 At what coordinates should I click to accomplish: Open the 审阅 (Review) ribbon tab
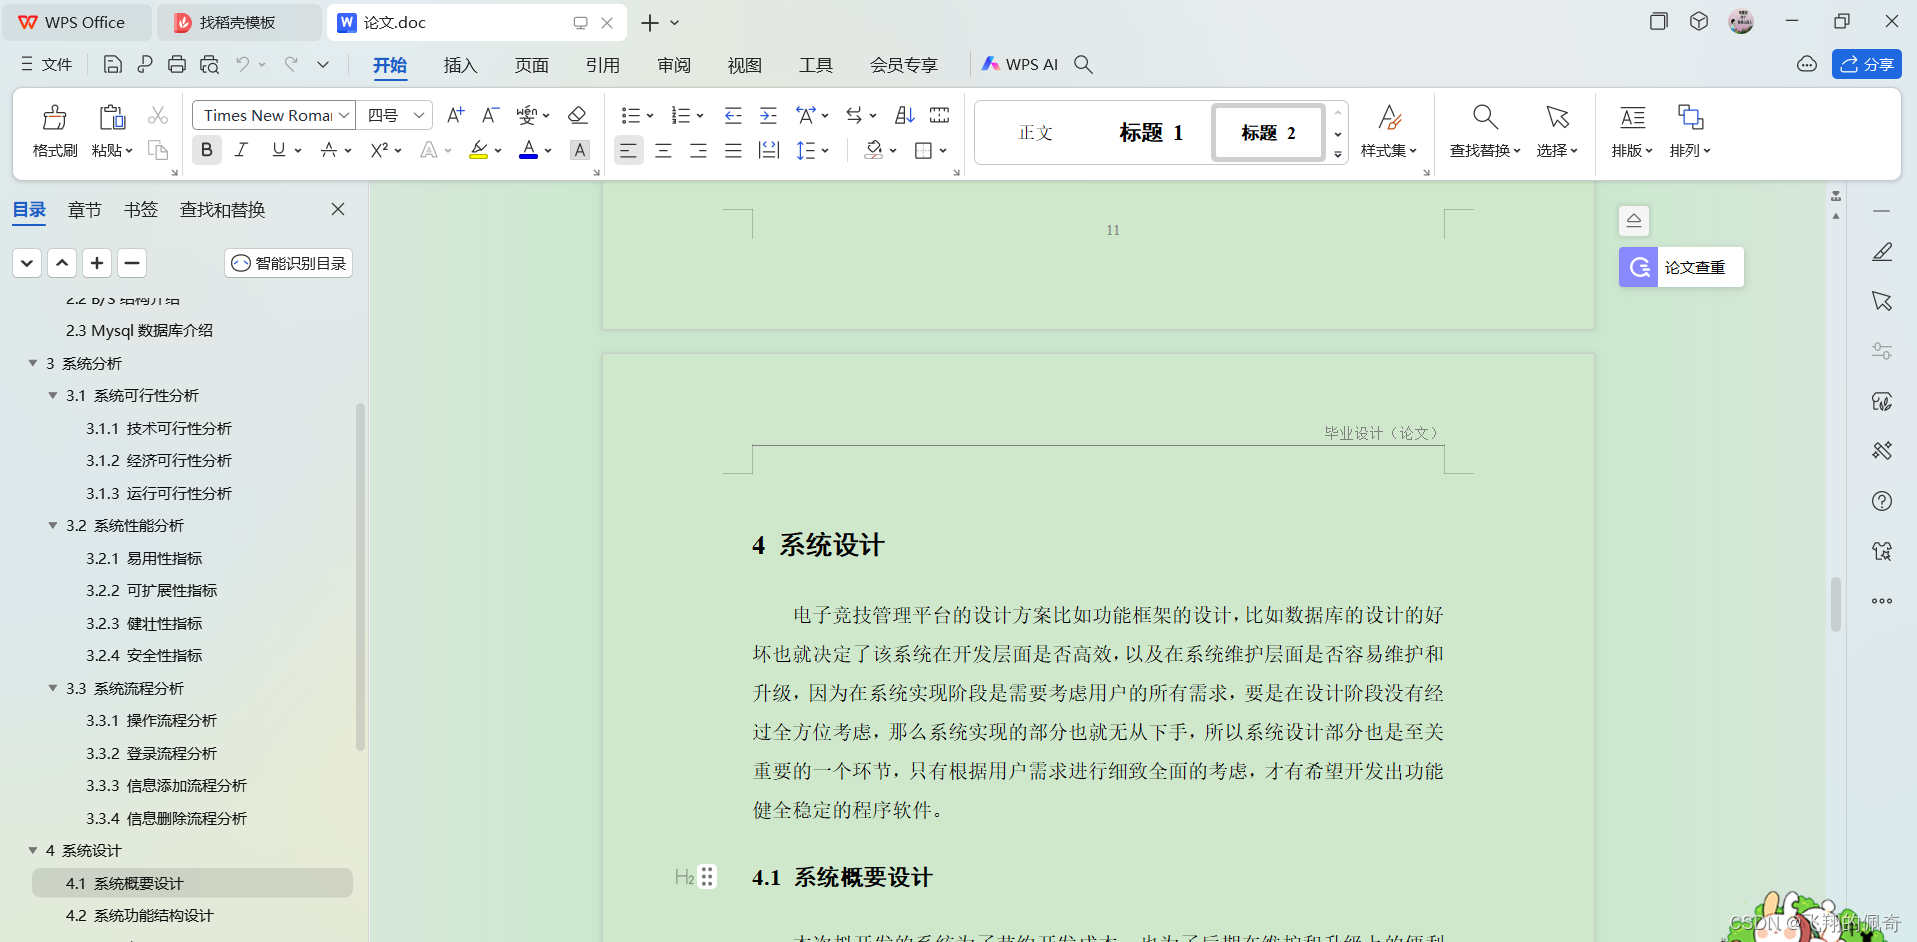pyautogui.click(x=674, y=65)
